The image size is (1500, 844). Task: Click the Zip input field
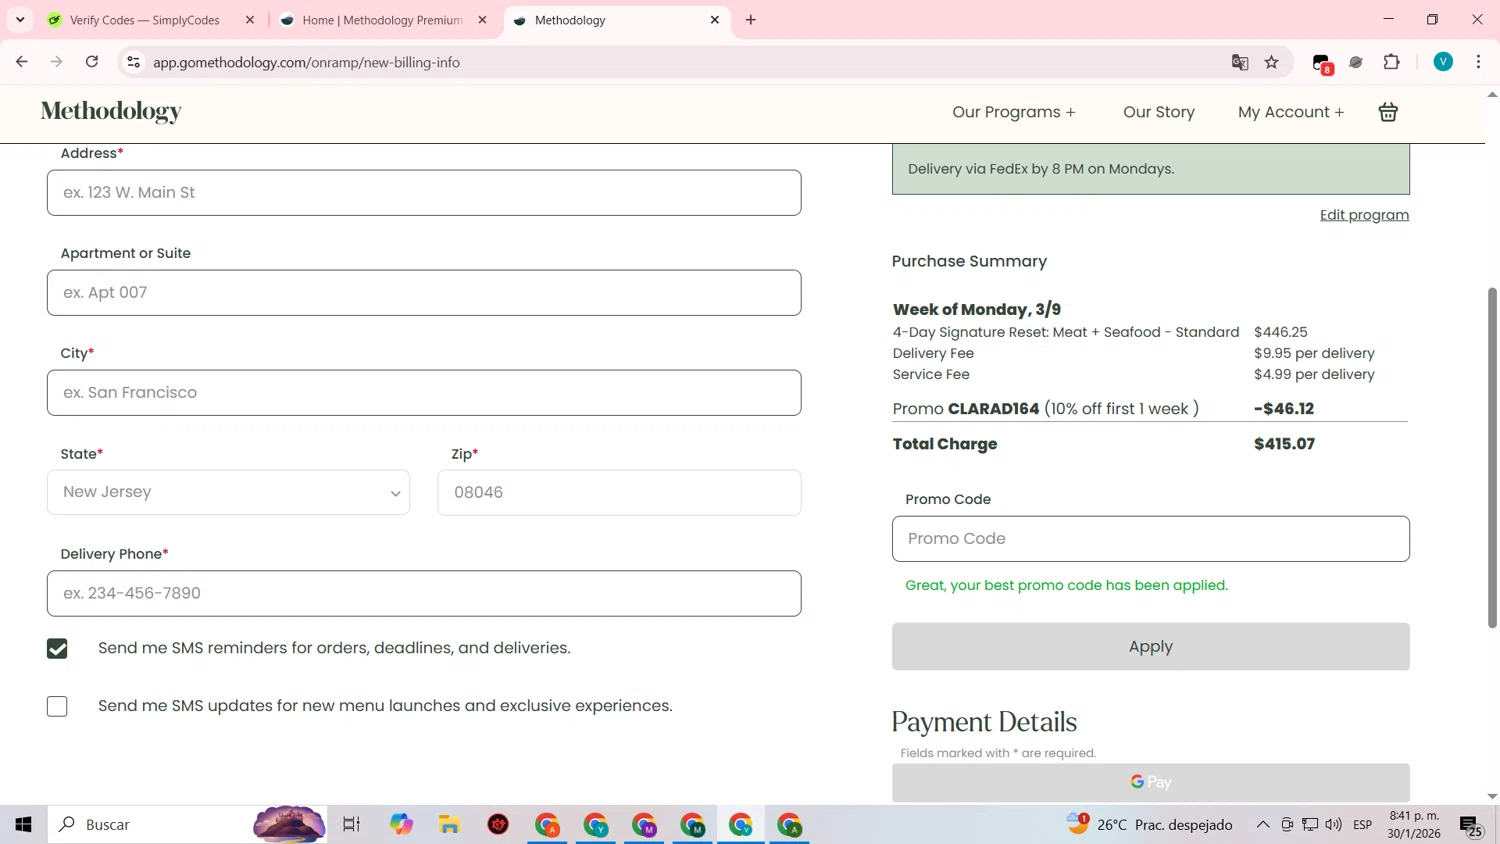pyautogui.click(x=619, y=493)
